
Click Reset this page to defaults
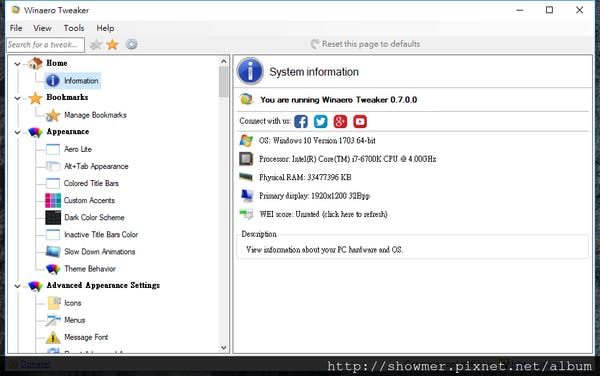coord(365,44)
